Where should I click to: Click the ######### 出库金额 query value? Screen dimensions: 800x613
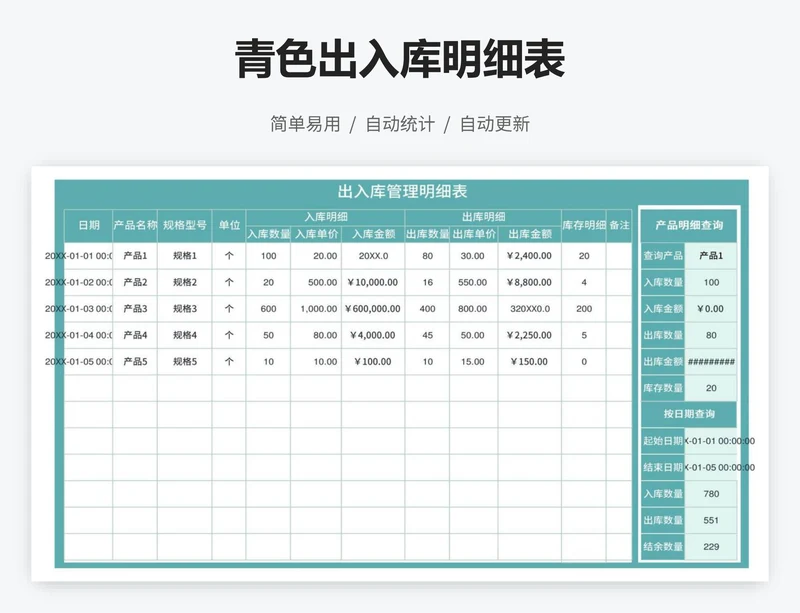tap(711, 362)
